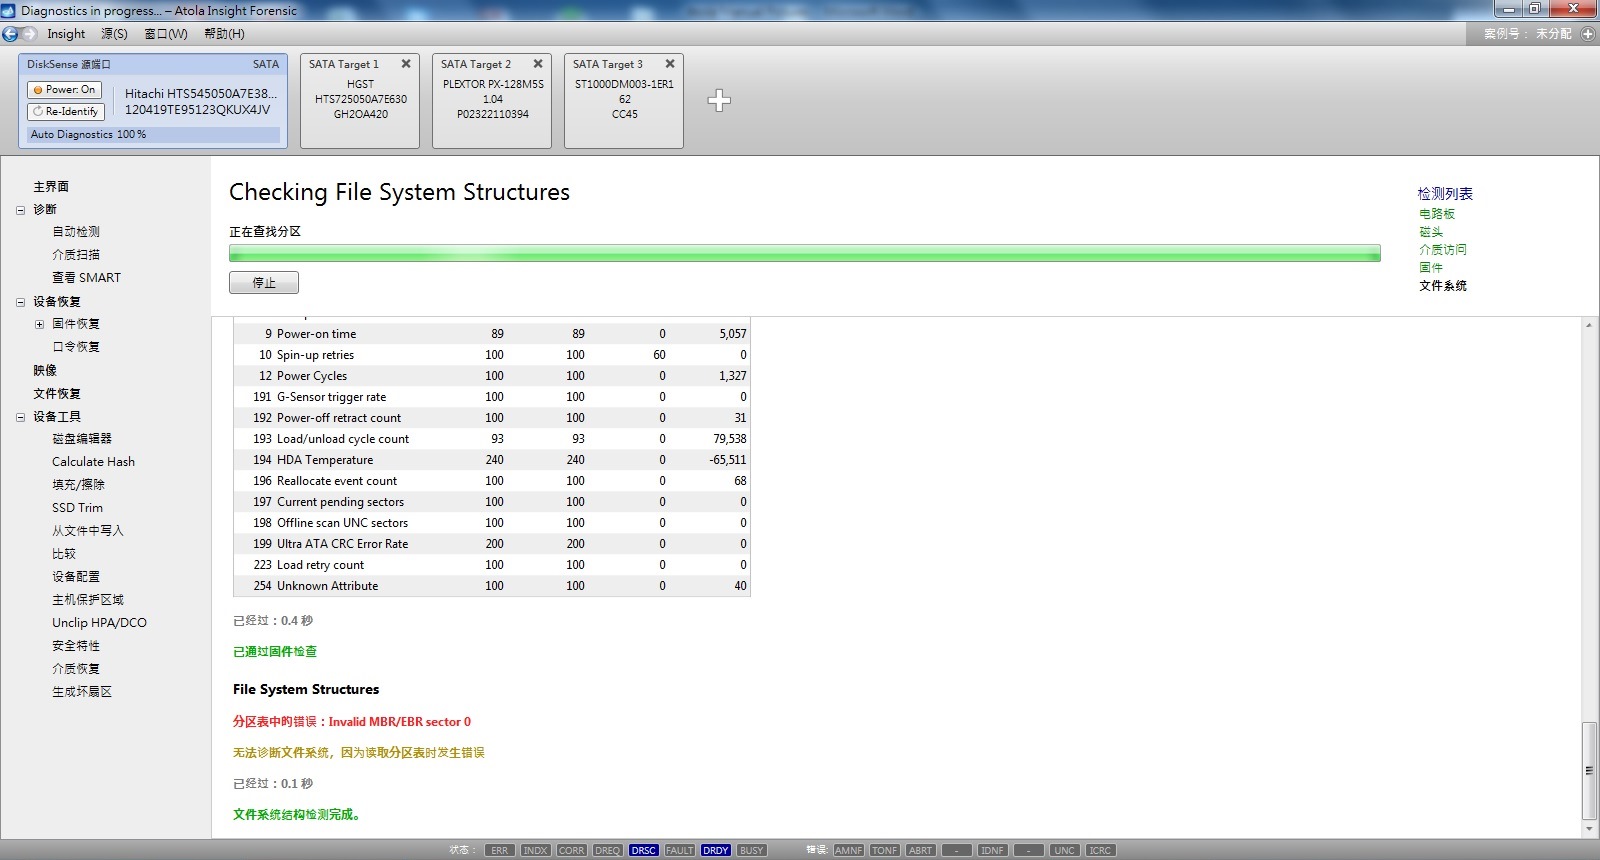Expand the 固件恢复 tree node
Viewport: 1600px width, 860px height.
tap(39, 324)
